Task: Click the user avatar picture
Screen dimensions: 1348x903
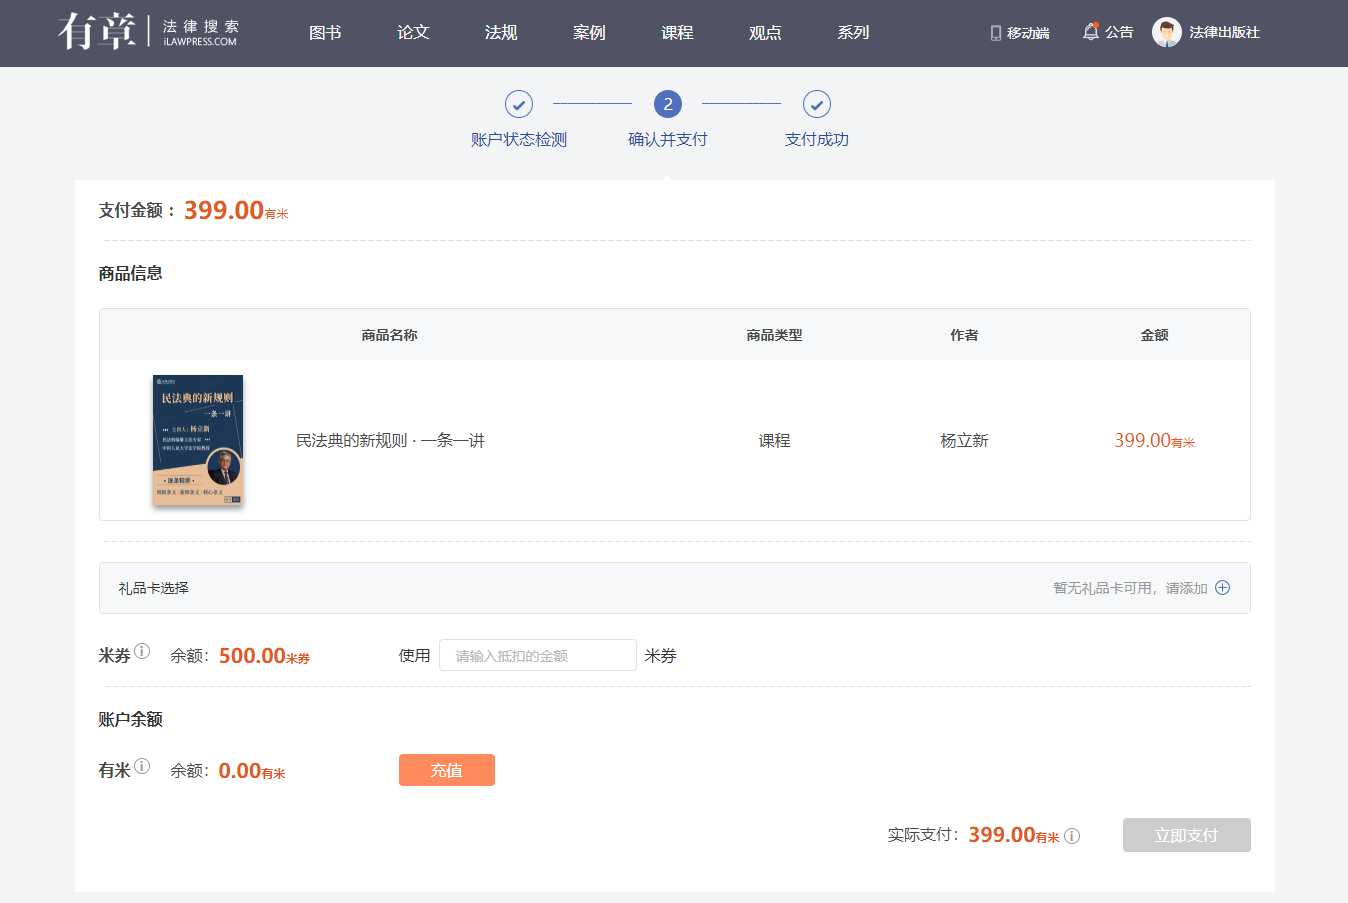Action: pyautogui.click(x=1166, y=32)
